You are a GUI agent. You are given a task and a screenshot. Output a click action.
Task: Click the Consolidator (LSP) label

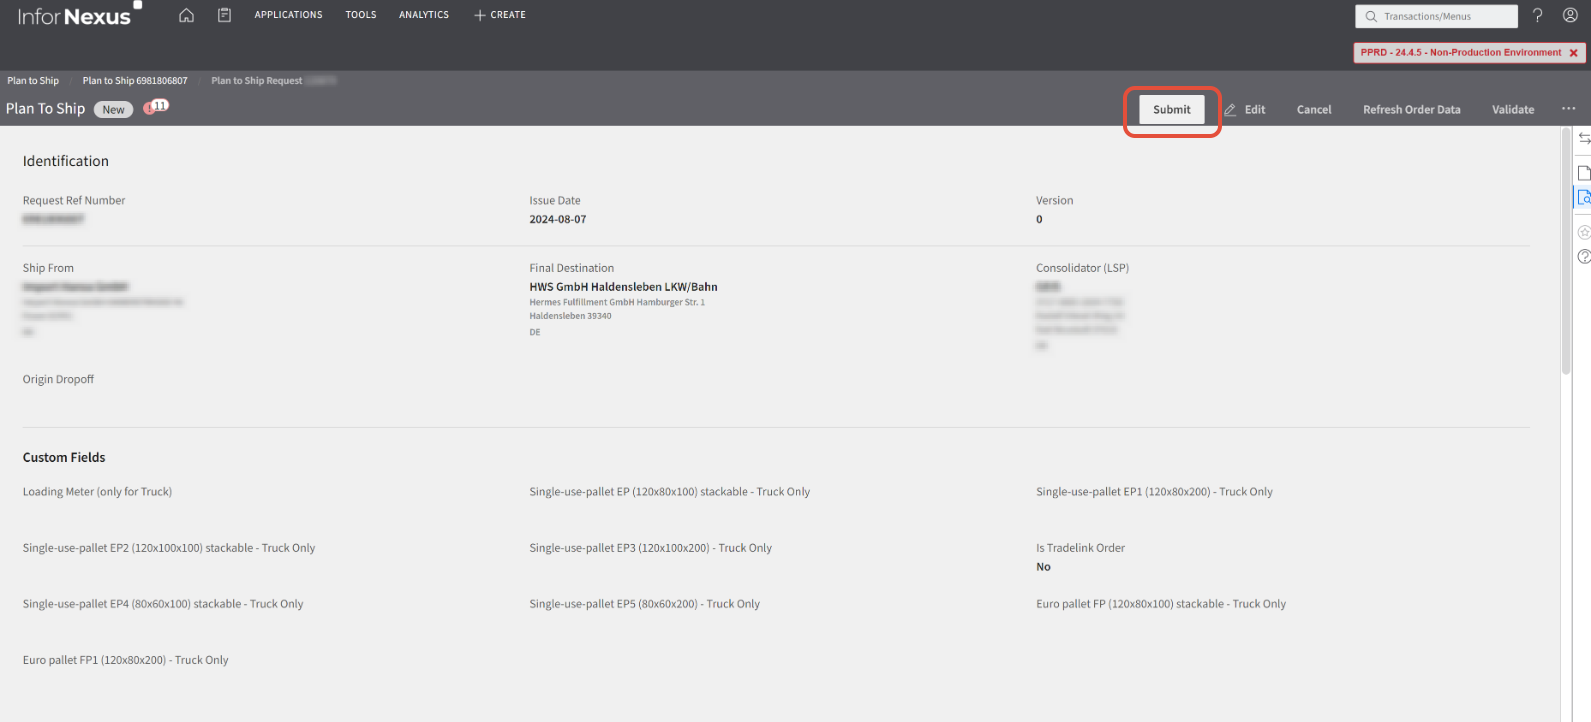[x=1082, y=268]
